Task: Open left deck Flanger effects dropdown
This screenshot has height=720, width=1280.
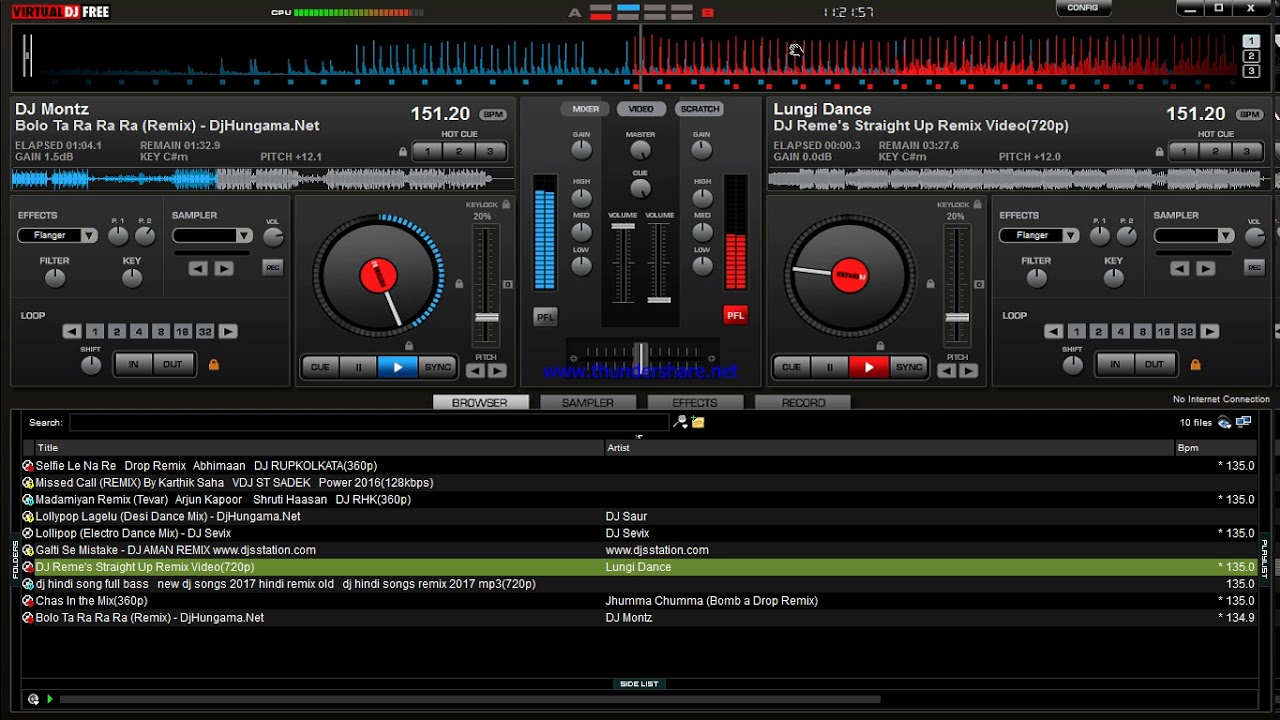Action: [x=89, y=236]
